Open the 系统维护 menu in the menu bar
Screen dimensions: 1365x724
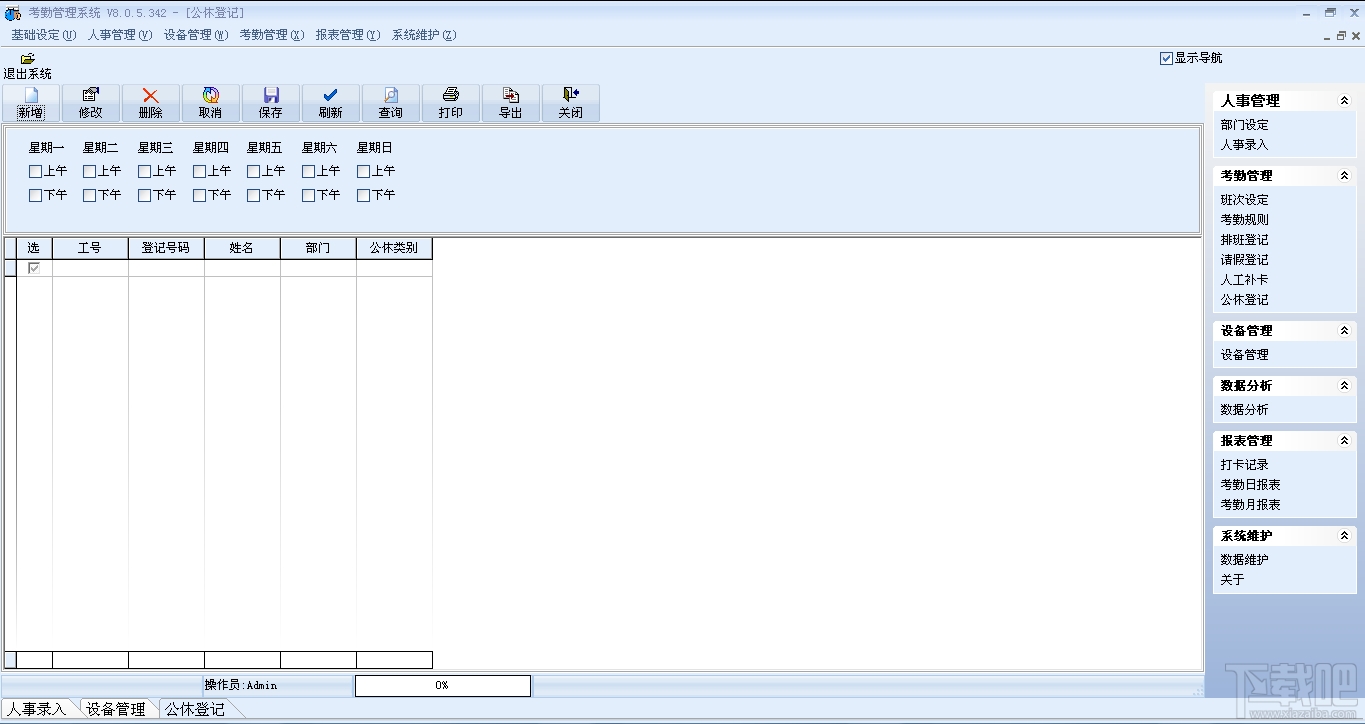[424, 35]
